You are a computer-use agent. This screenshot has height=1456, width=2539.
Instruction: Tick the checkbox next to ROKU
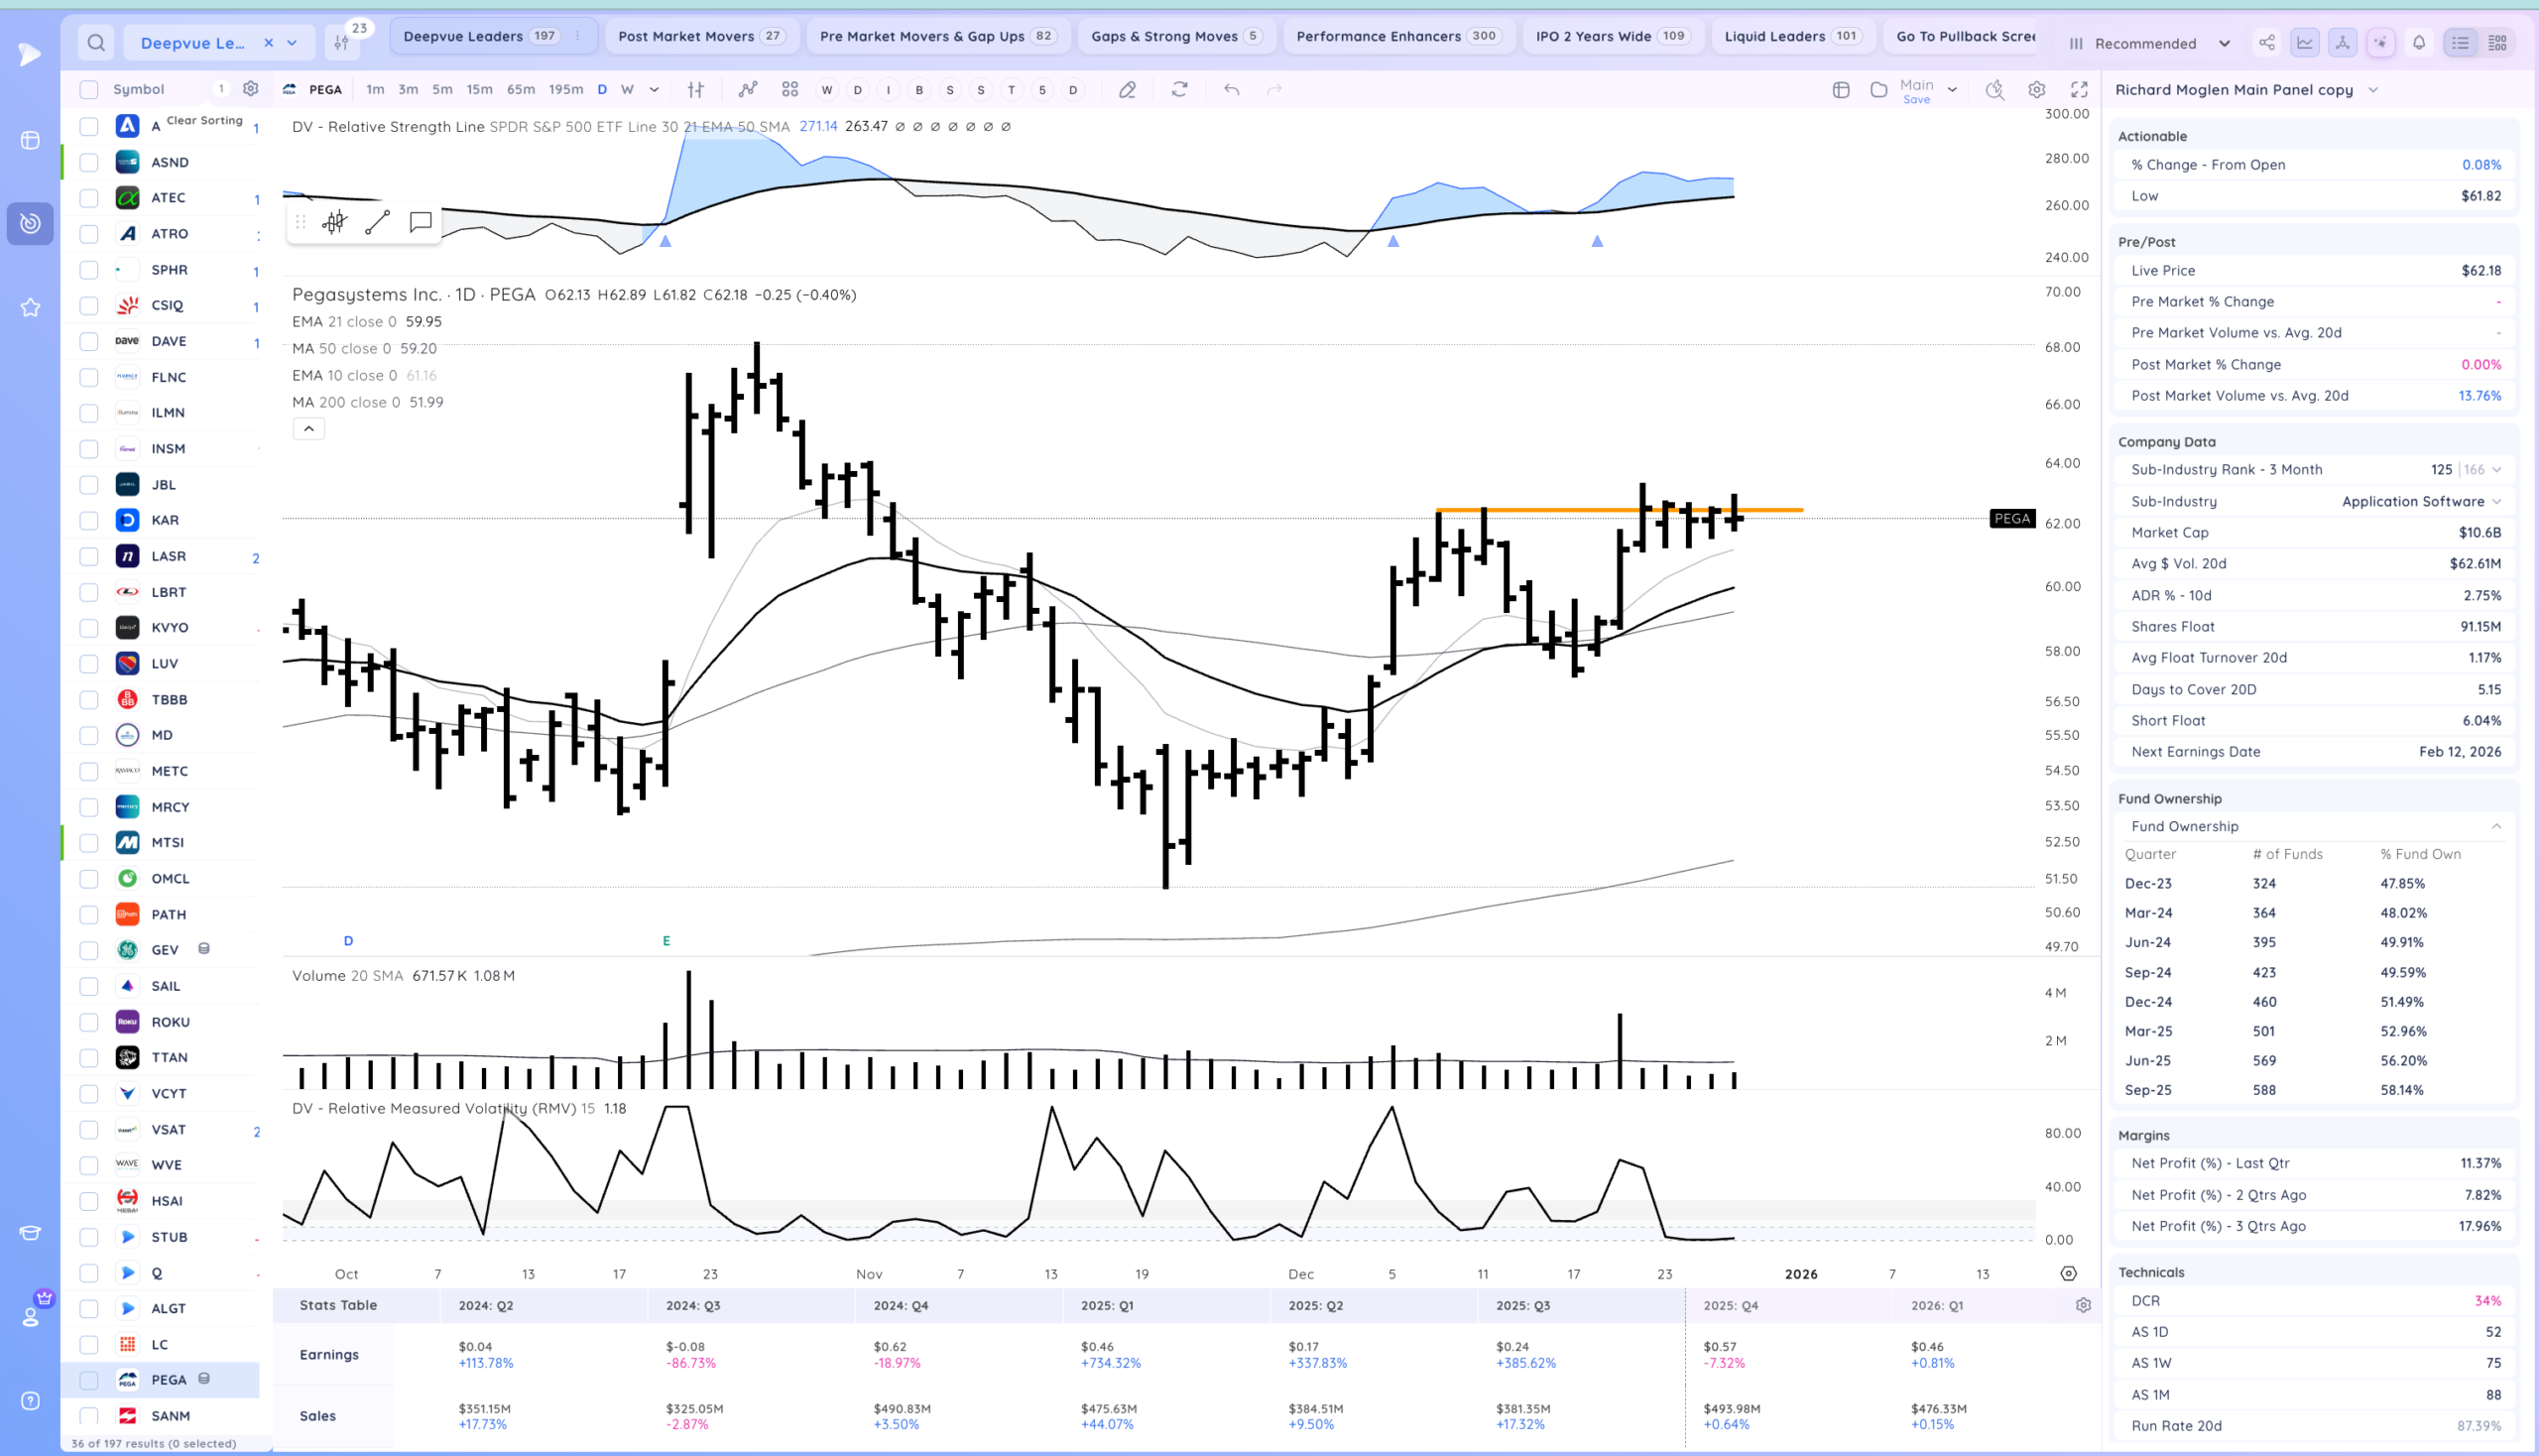pyautogui.click(x=89, y=1021)
